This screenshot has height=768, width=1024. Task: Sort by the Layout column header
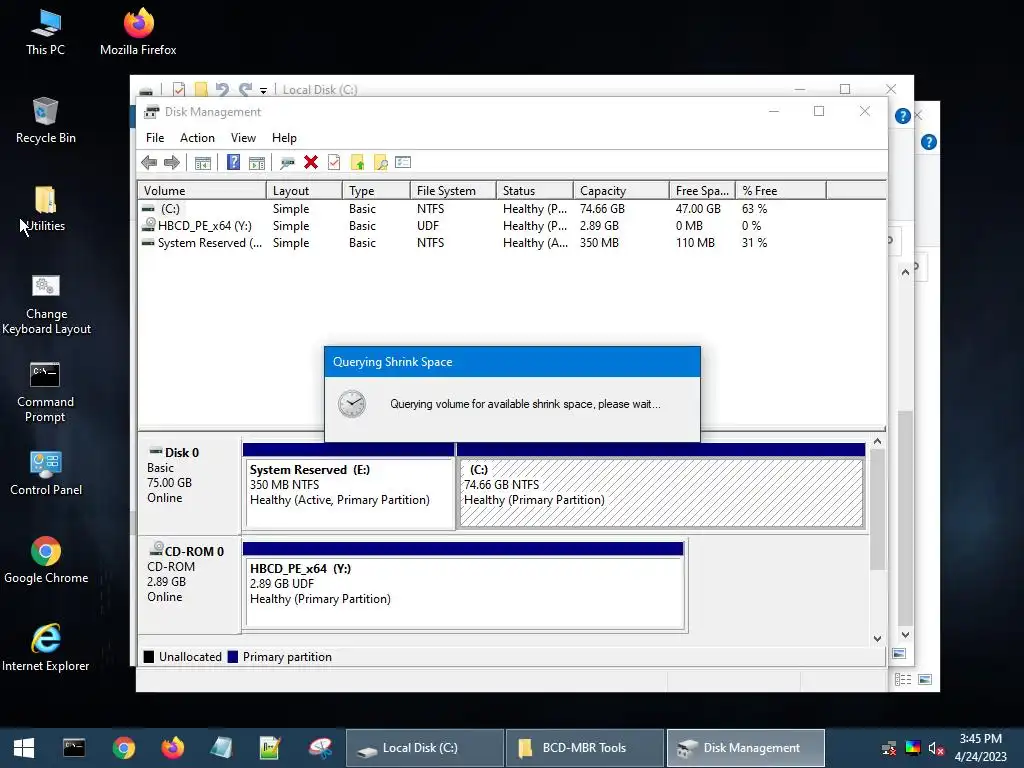(x=304, y=191)
